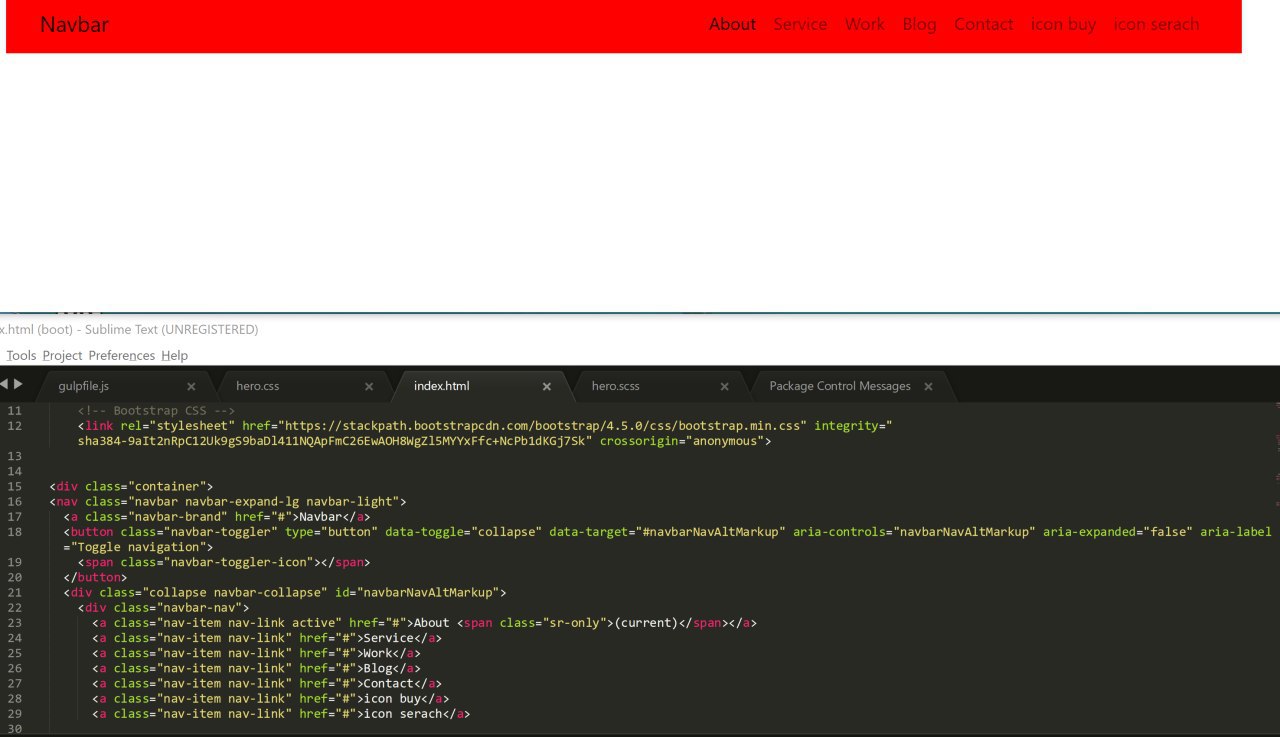Close the Package Control Messages tab
Screen dimensions: 1280x737
pos(928,387)
